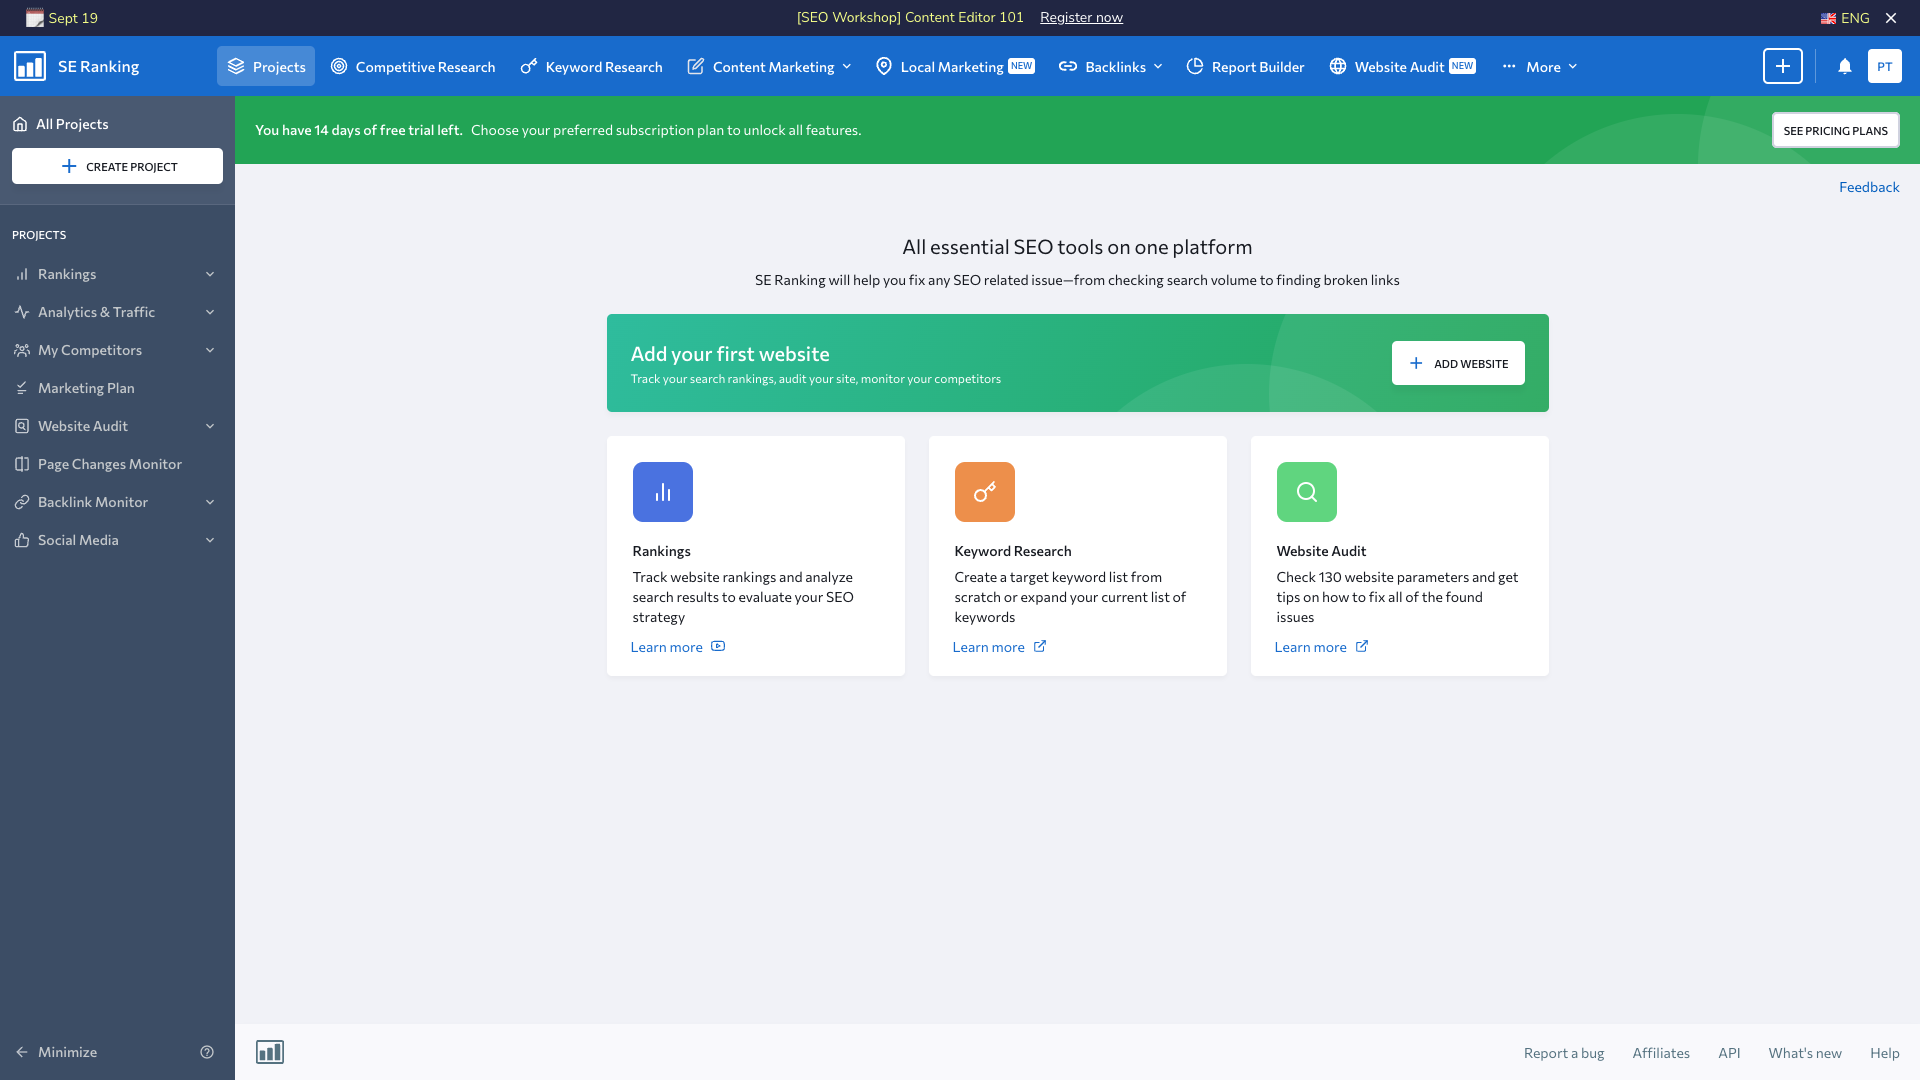Click the Add Website button
The image size is (1920, 1080).
[x=1458, y=364]
